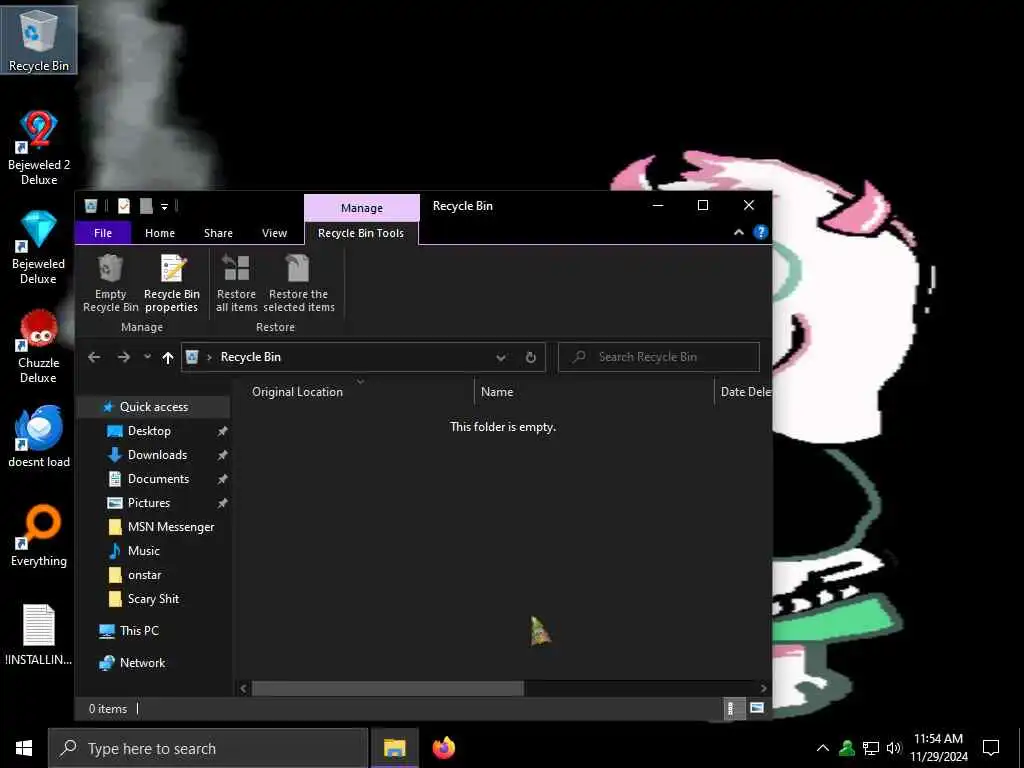The width and height of the screenshot is (1024, 768).
Task: Open the customize quick access toolbar dropdown
Action: point(165,207)
